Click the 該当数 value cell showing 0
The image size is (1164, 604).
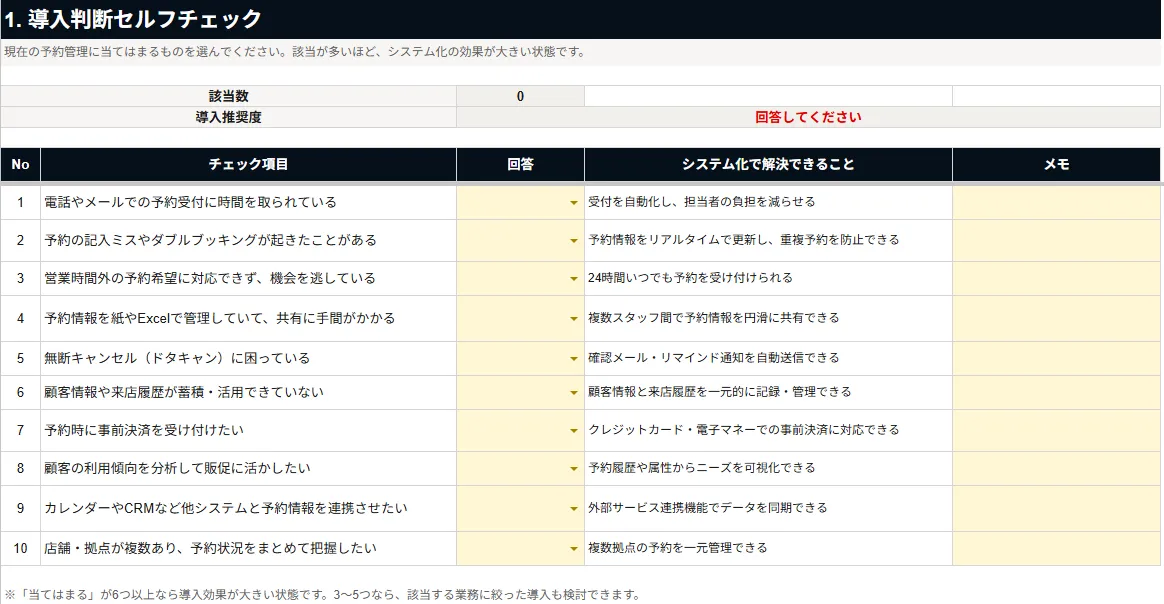point(520,96)
